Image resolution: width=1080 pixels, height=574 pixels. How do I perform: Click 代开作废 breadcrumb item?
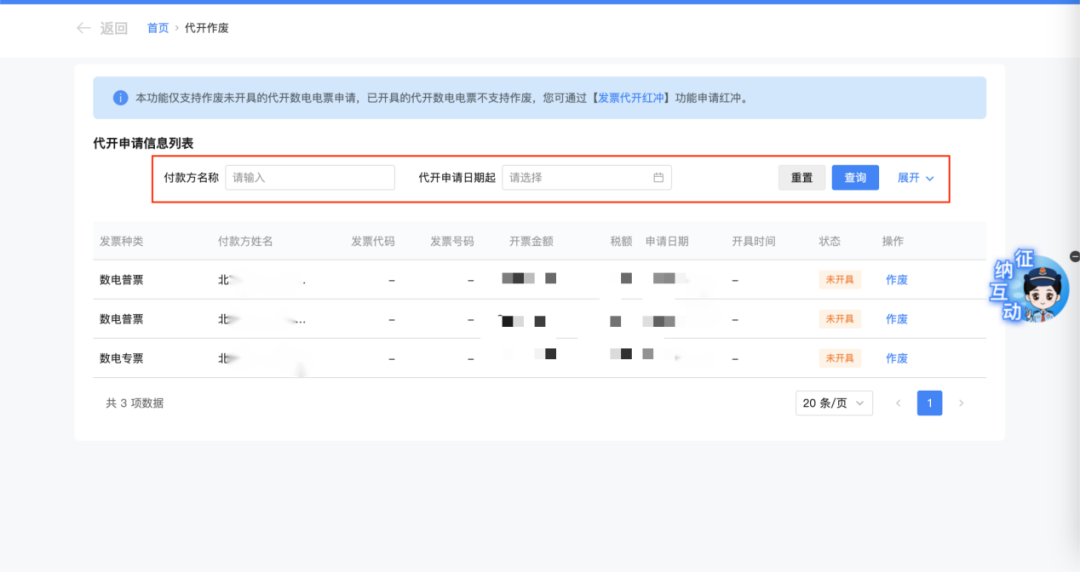(x=207, y=28)
